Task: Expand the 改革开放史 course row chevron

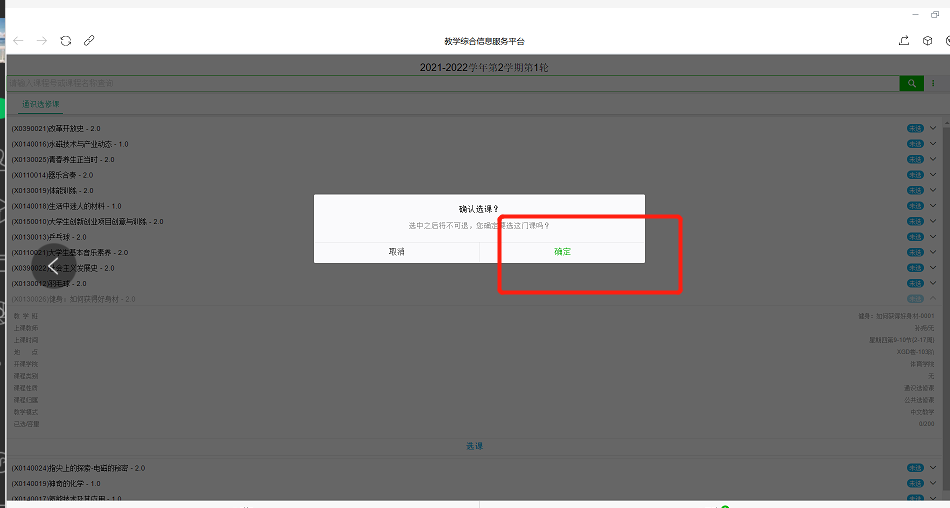Action: pos(934,128)
